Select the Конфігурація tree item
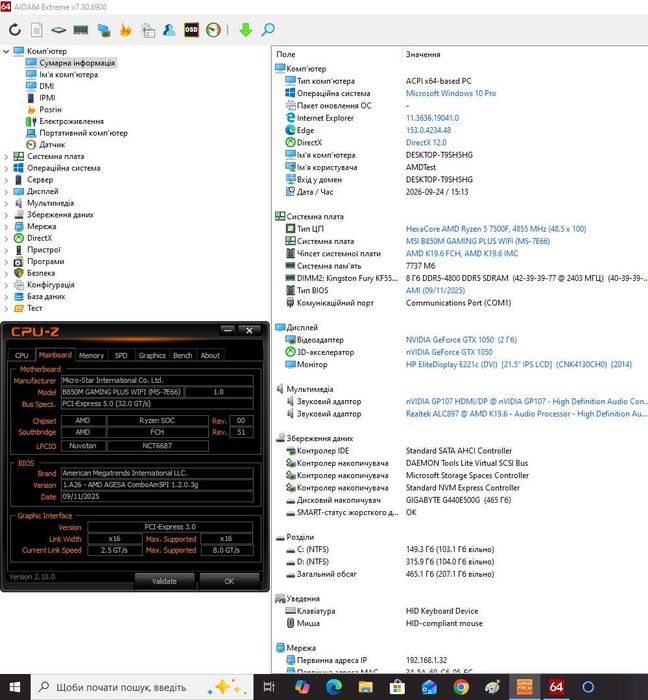The width and height of the screenshot is (648, 700). (x=50, y=284)
